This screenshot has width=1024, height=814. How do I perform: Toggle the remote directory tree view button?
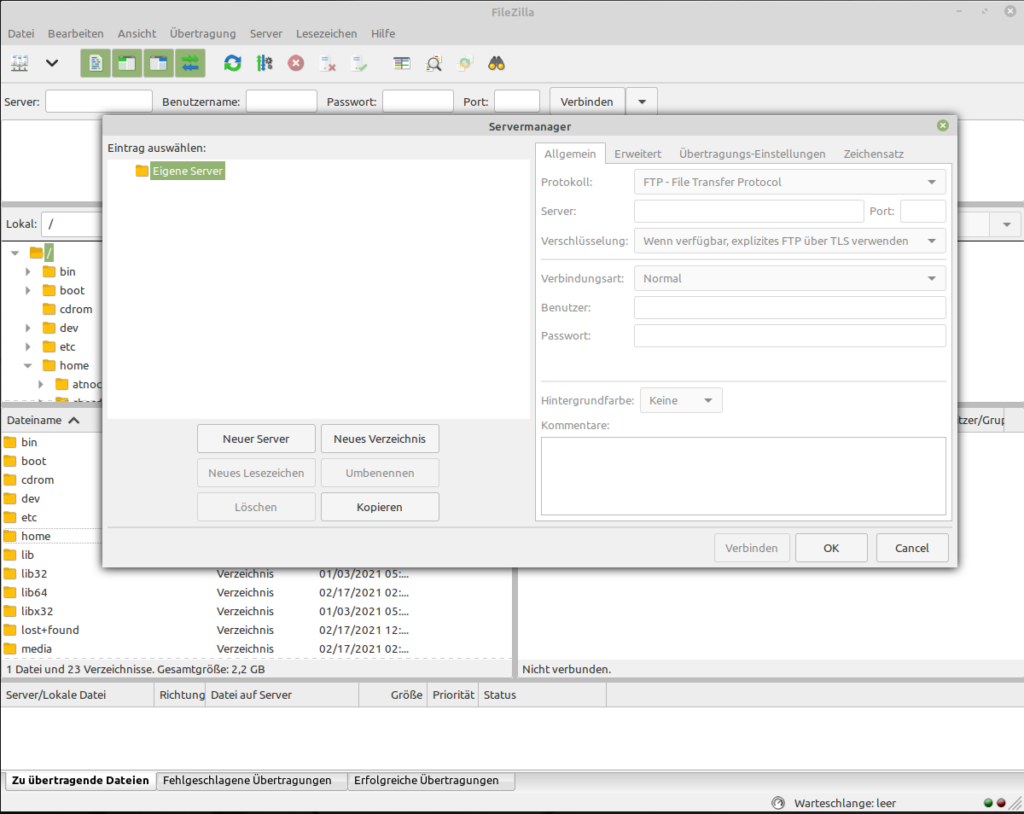(158, 63)
